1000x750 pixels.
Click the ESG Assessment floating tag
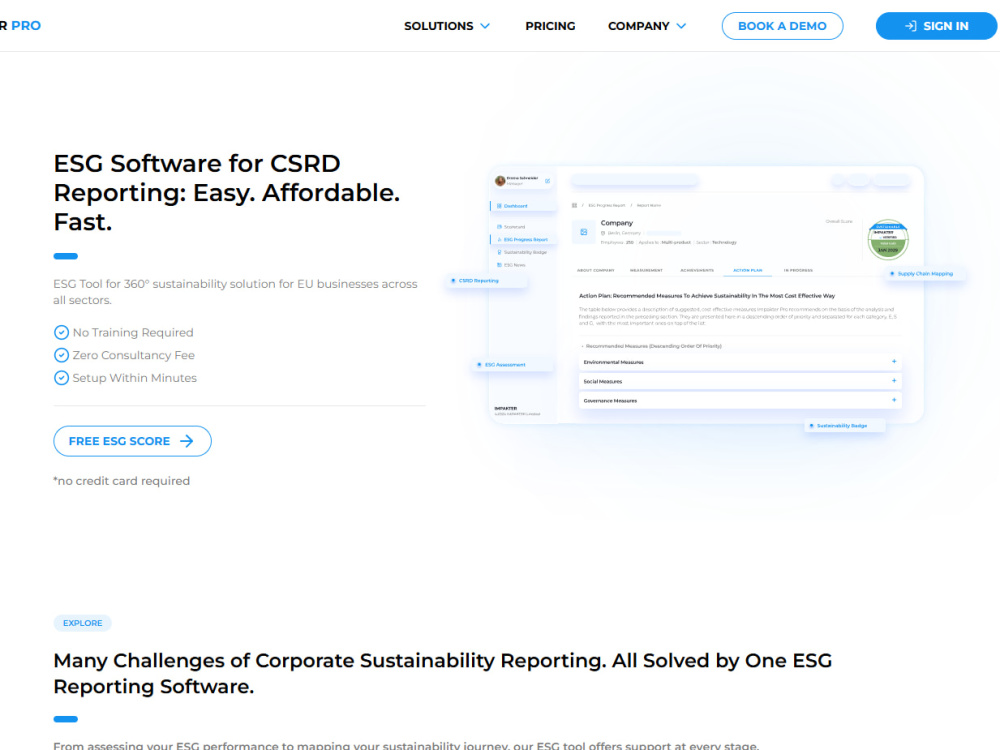click(512, 365)
